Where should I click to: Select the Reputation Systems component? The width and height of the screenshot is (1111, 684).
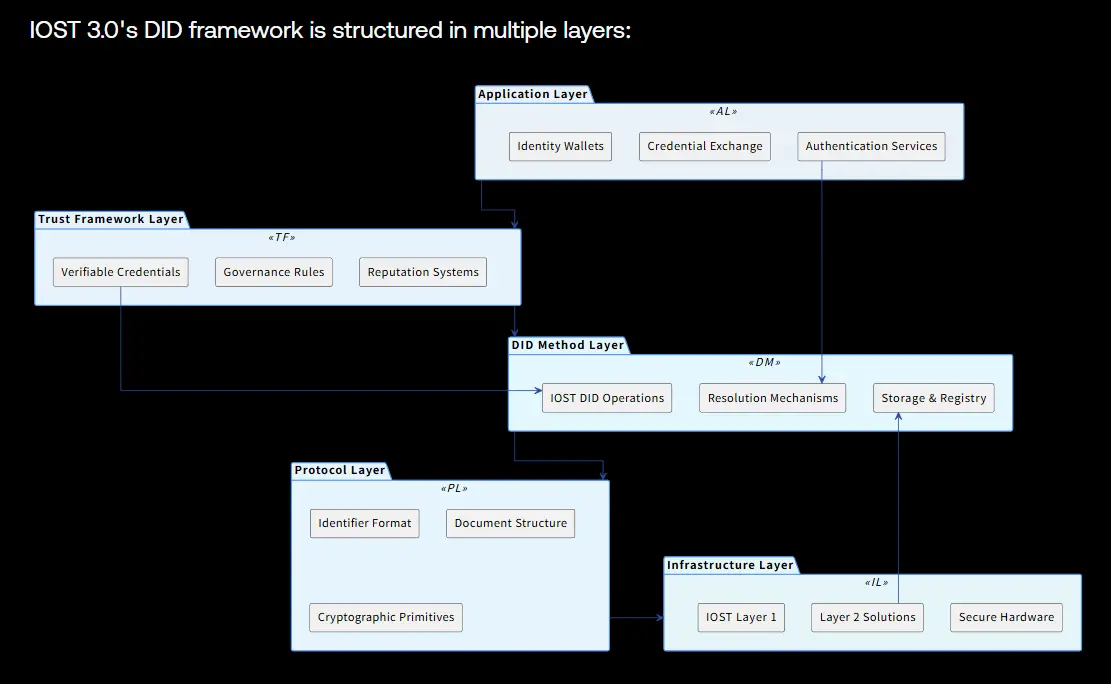[423, 272]
